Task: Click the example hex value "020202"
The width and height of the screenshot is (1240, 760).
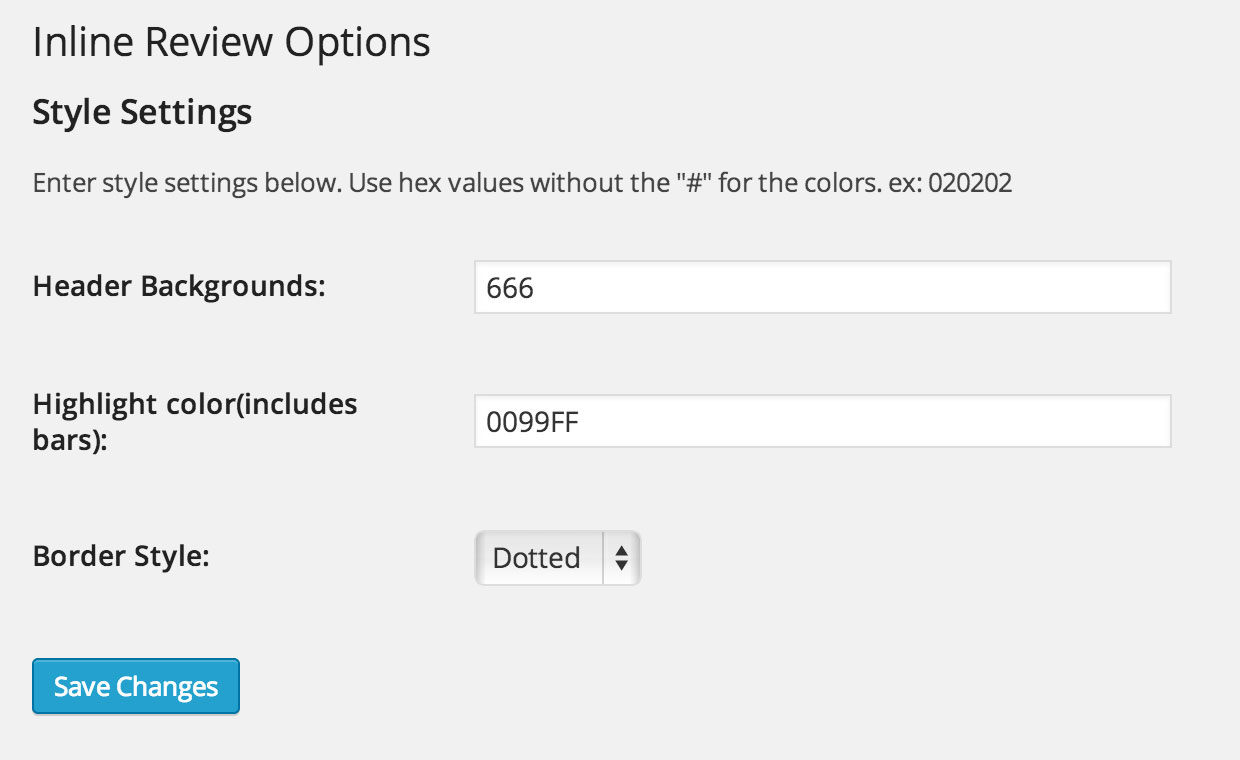Action: [970, 184]
